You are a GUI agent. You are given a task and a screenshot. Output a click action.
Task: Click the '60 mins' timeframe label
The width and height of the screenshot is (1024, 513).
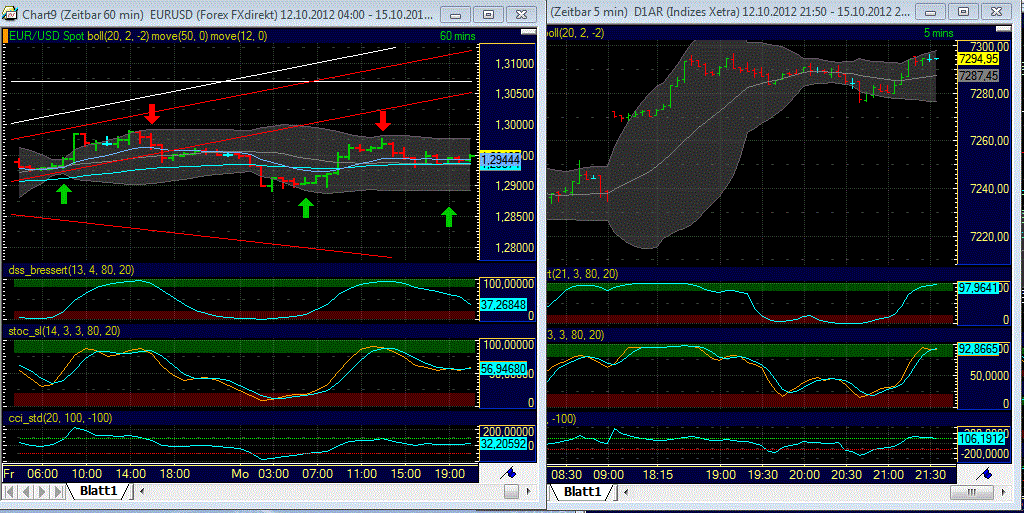click(457, 36)
